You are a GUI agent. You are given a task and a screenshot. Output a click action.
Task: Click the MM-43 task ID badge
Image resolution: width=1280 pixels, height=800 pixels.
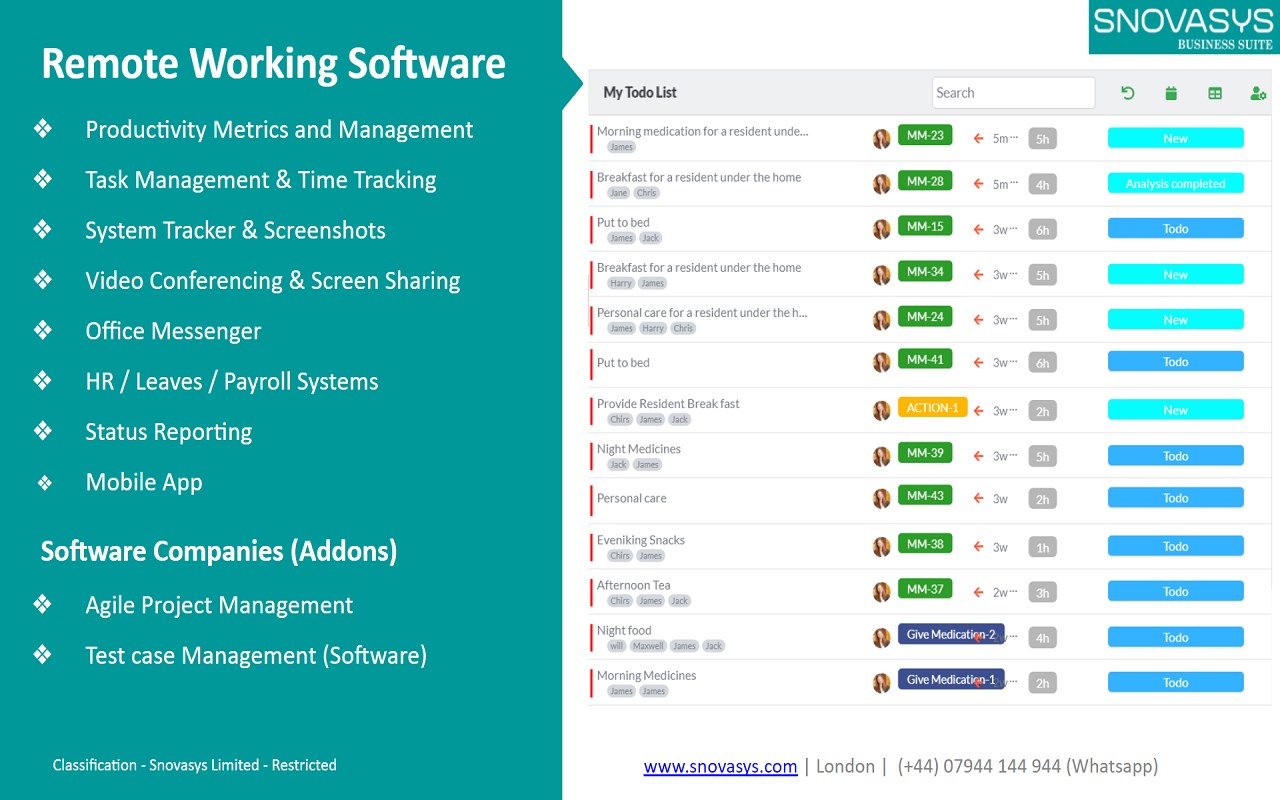[925, 496]
